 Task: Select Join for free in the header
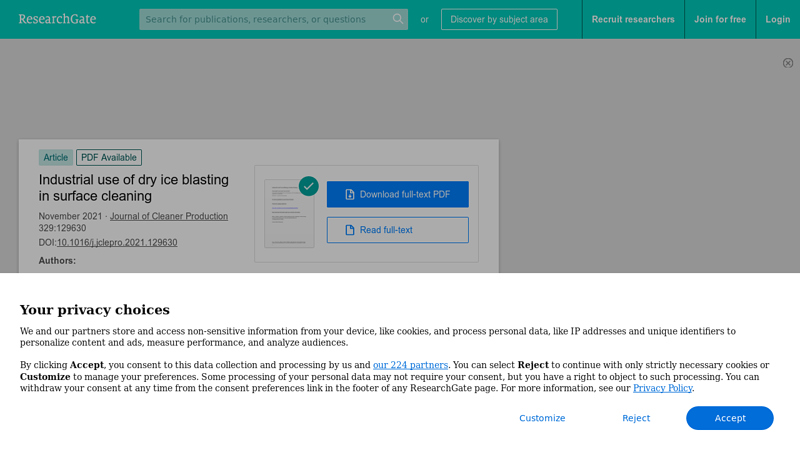(720, 19)
